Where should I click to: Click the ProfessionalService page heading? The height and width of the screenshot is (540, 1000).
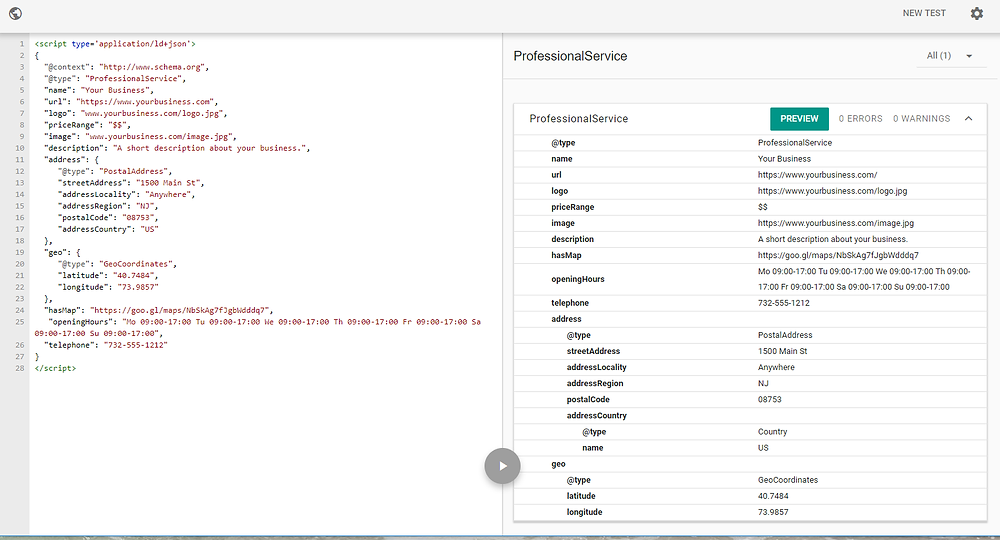tap(570, 56)
